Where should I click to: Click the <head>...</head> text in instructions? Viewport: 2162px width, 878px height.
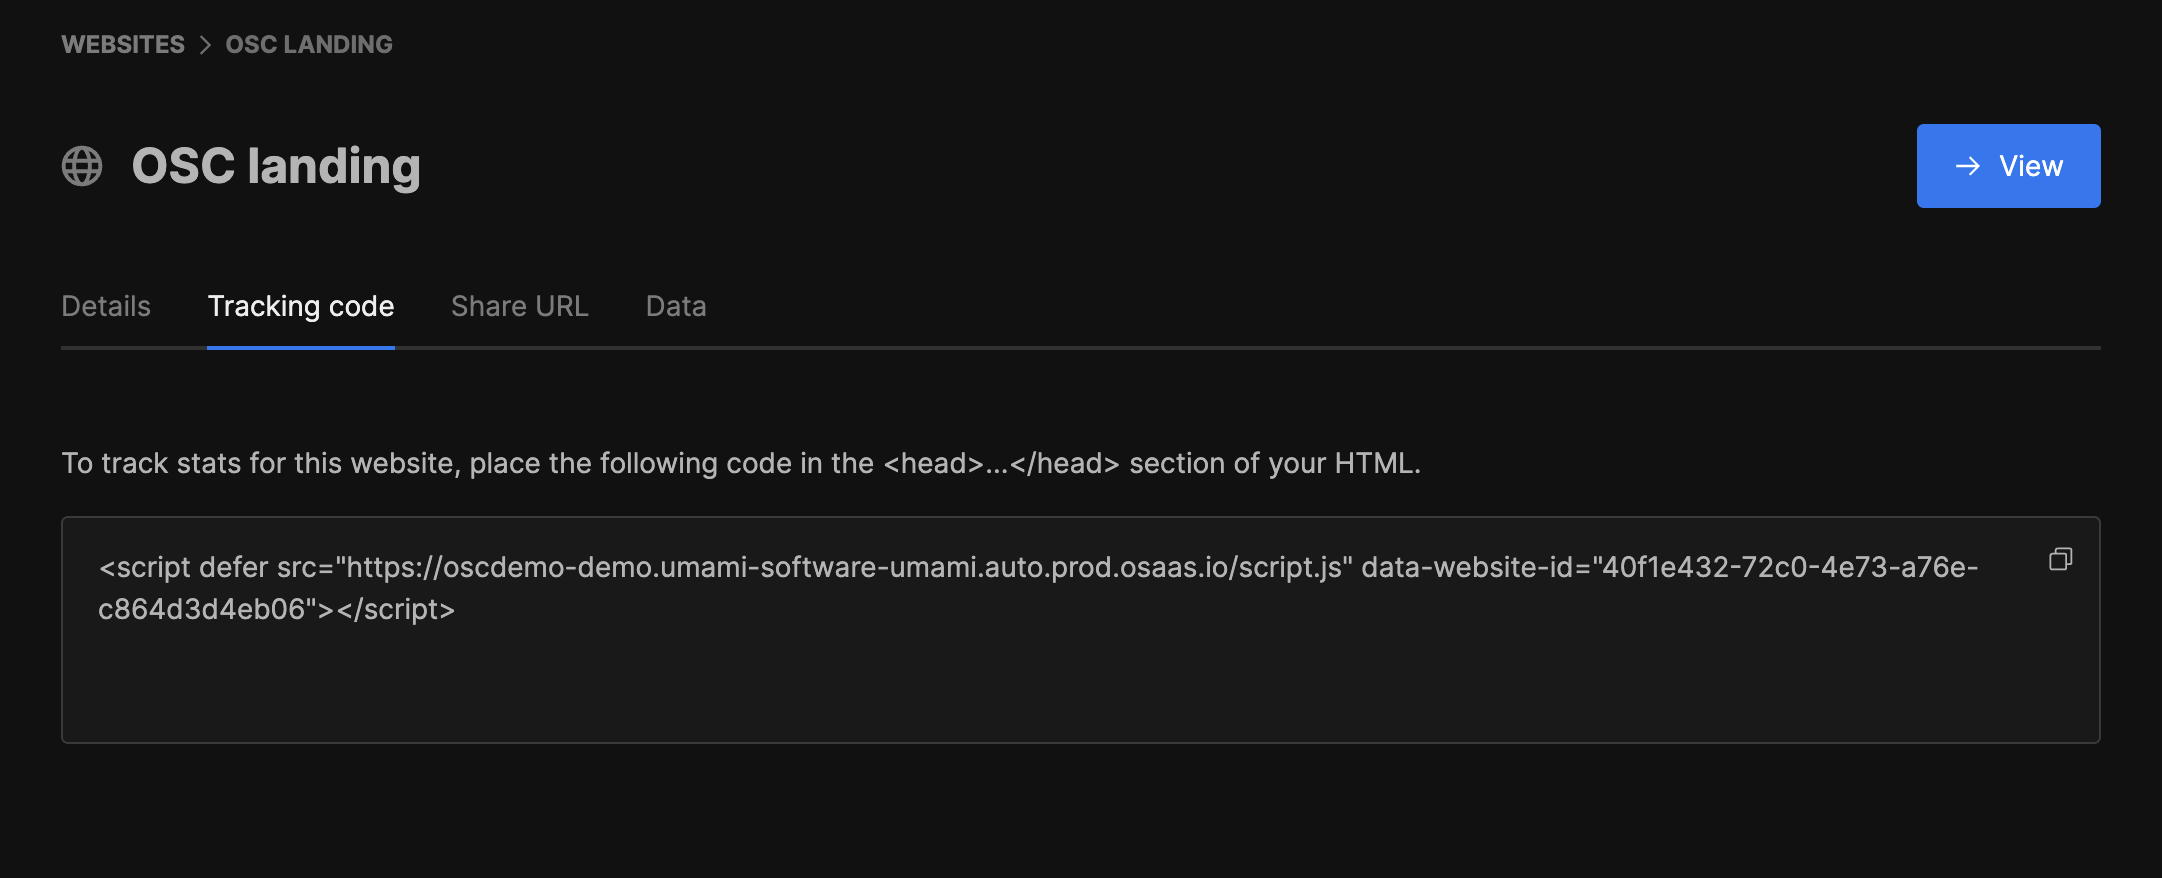1001,463
